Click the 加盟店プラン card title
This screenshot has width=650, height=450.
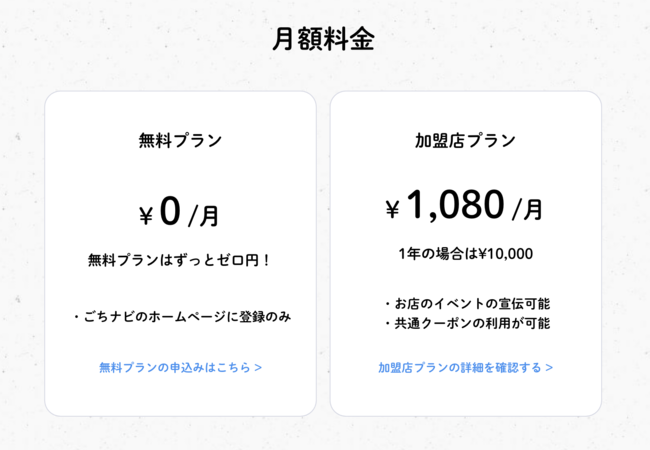coord(465,141)
